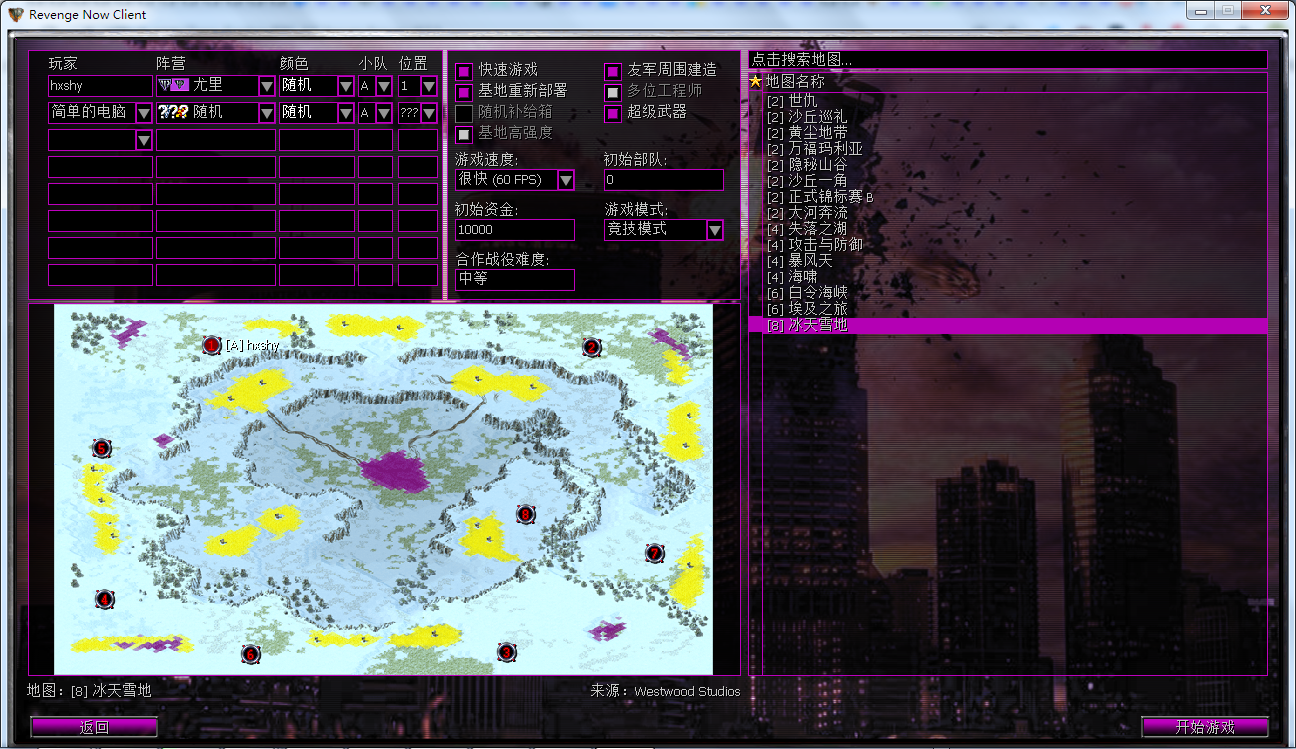The height and width of the screenshot is (749, 1296).
Task: Select start position 4 marker on the map
Action: pyautogui.click(x=104, y=599)
